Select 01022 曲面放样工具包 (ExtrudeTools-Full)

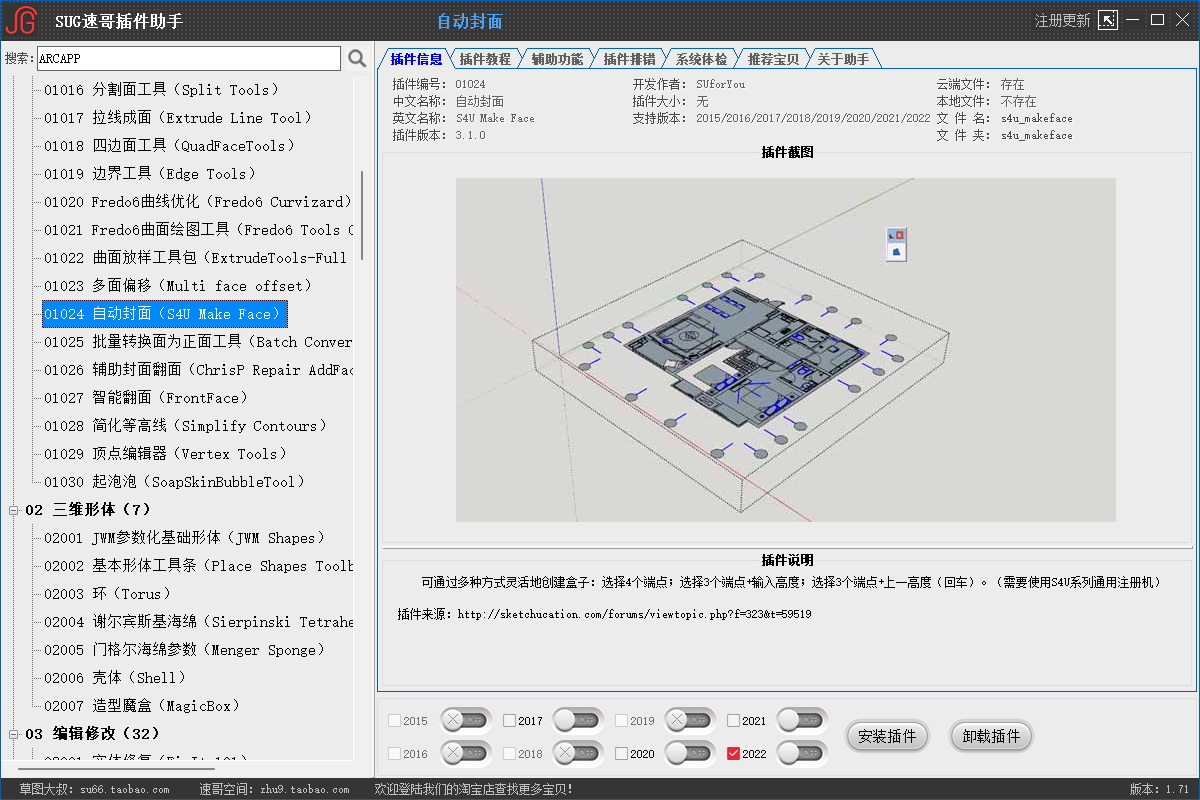tap(198, 258)
